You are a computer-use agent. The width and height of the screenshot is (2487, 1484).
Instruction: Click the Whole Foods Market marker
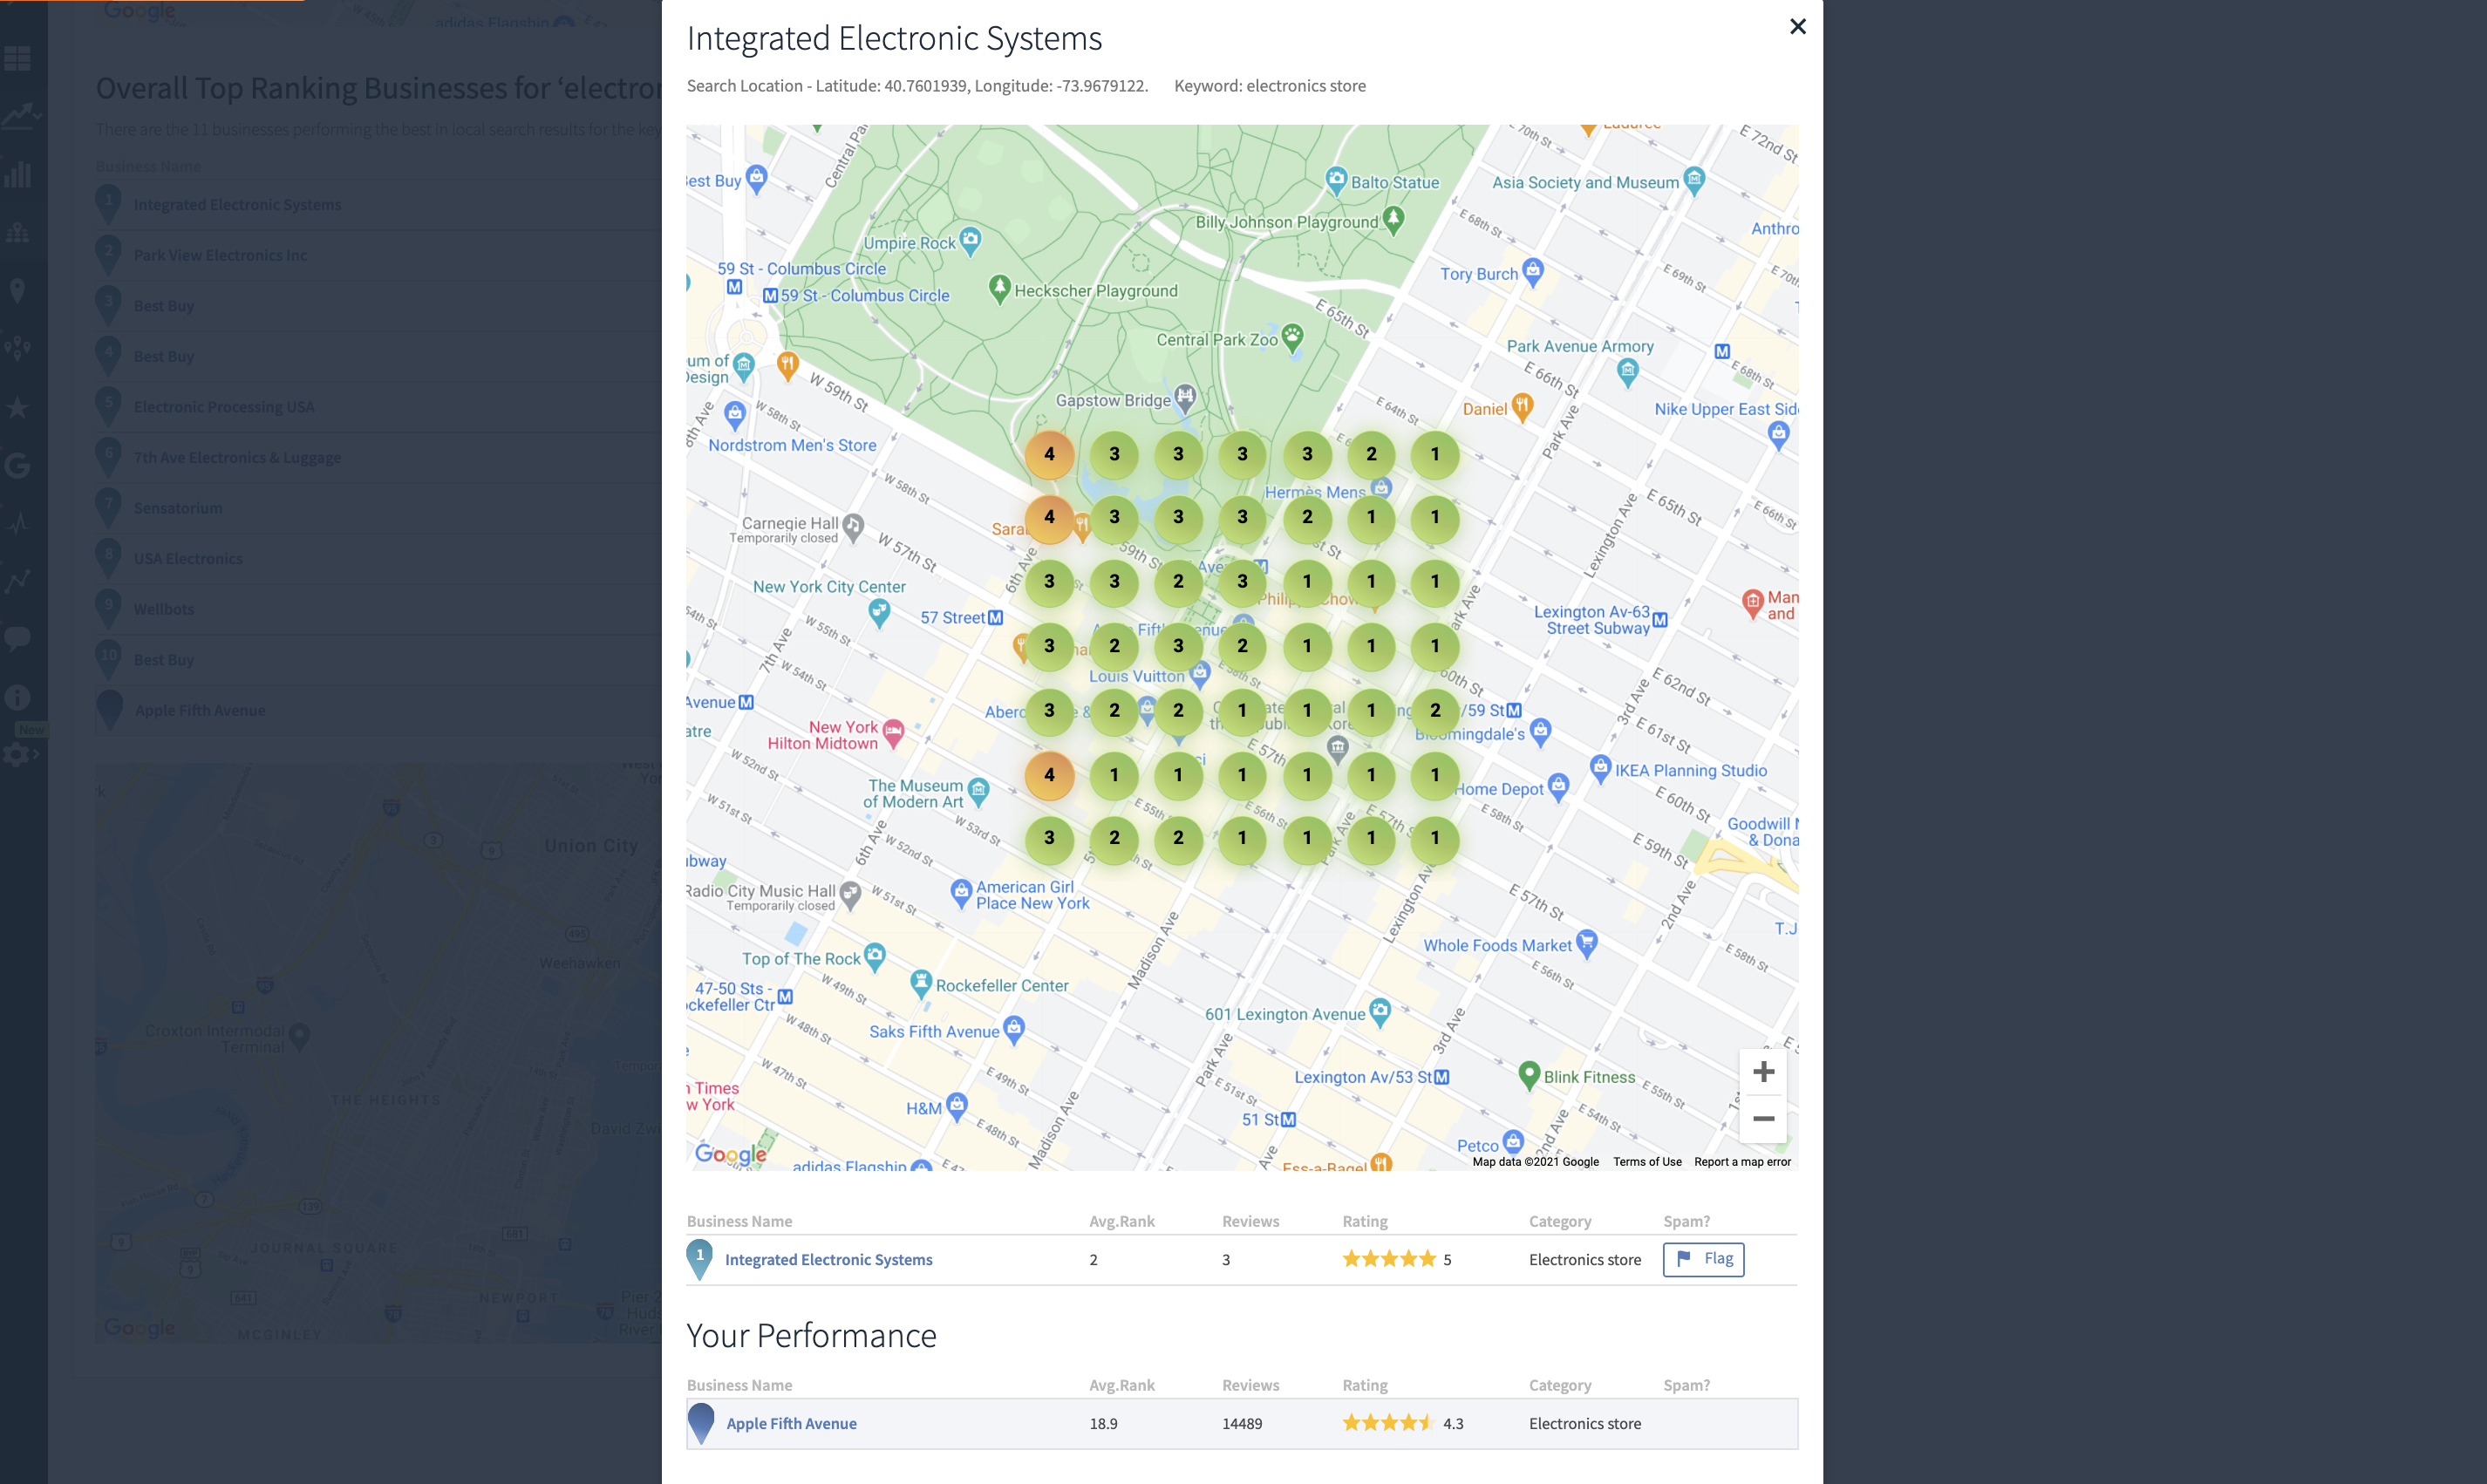tap(1586, 943)
